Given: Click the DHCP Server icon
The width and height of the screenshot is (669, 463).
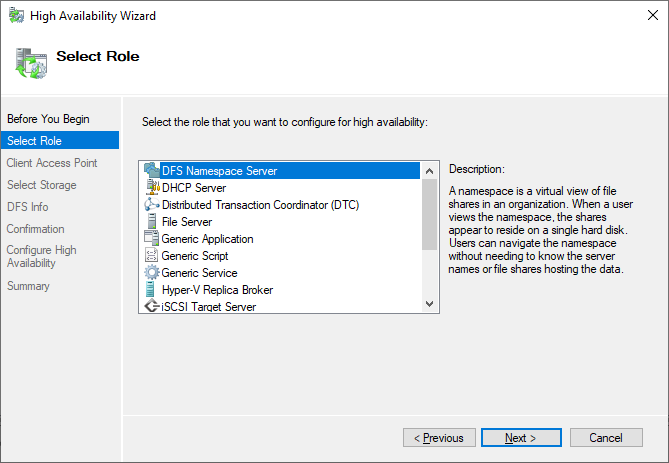Looking at the screenshot, I should pyautogui.click(x=152, y=187).
